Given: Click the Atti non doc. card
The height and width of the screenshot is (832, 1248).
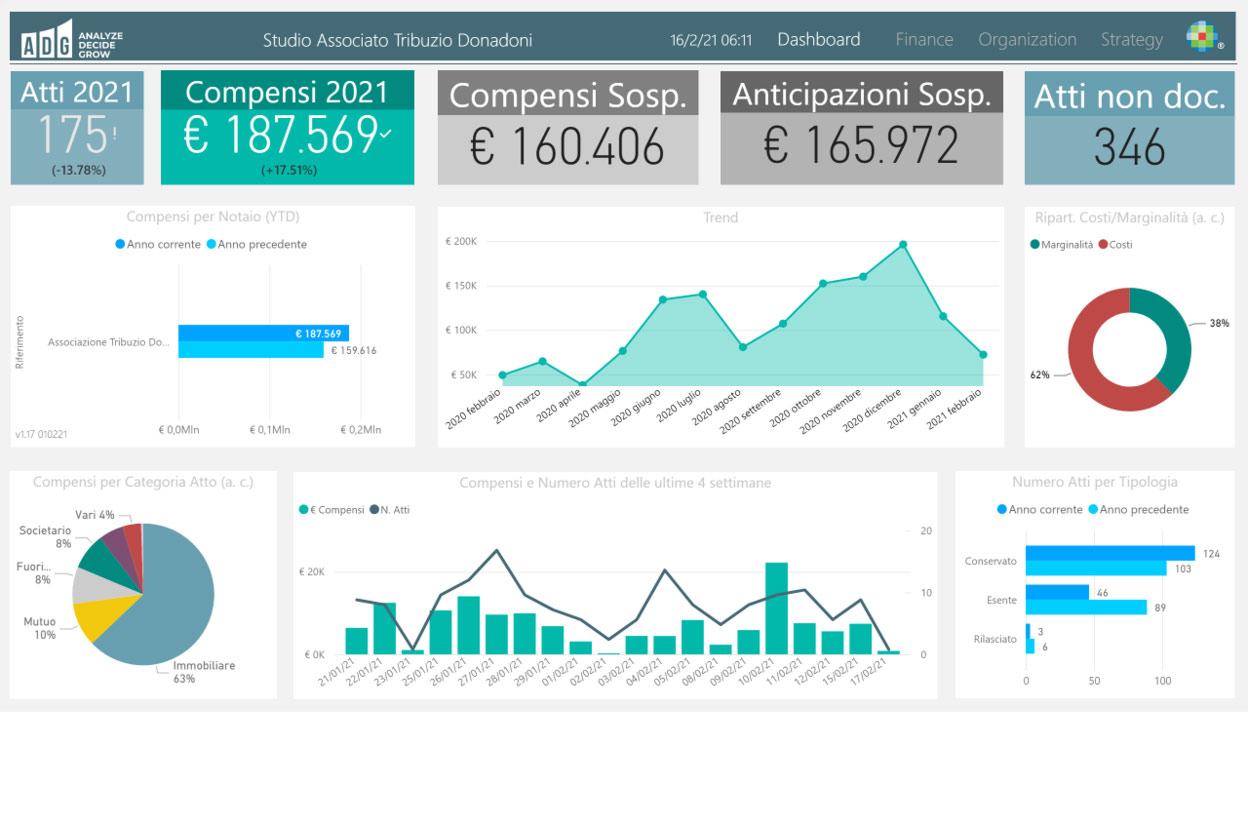Looking at the screenshot, I should (1129, 128).
